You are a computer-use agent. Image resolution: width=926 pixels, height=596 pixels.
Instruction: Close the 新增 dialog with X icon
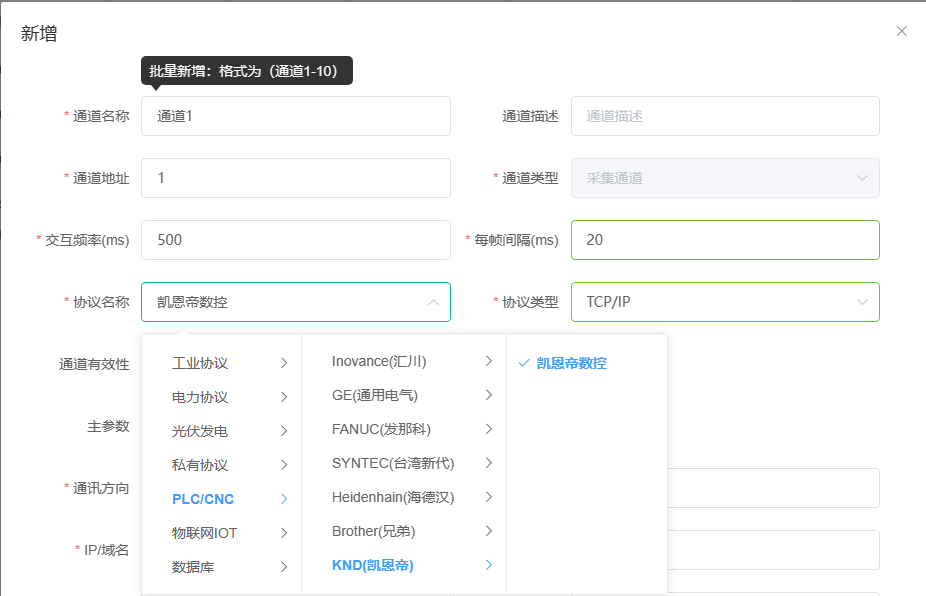click(901, 31)
